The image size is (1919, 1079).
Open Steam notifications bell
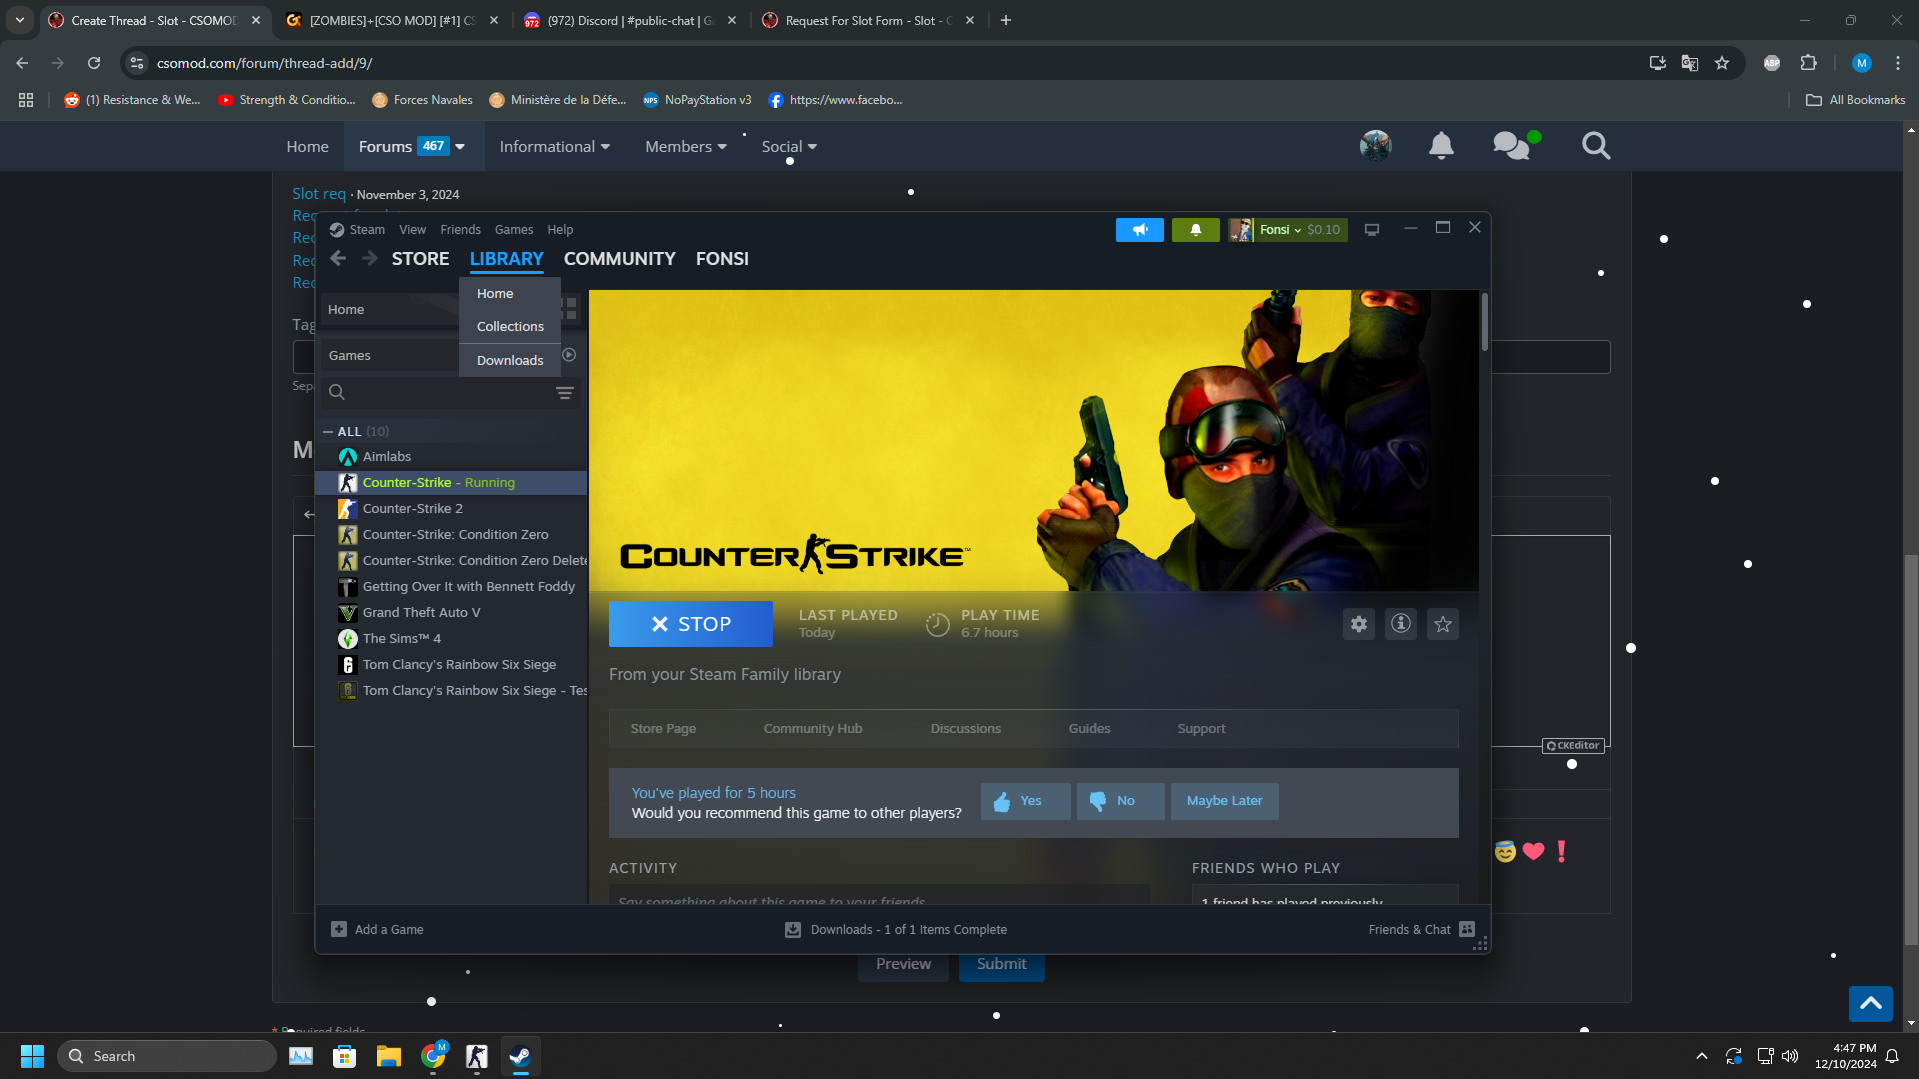click(x=1195, y=230)
